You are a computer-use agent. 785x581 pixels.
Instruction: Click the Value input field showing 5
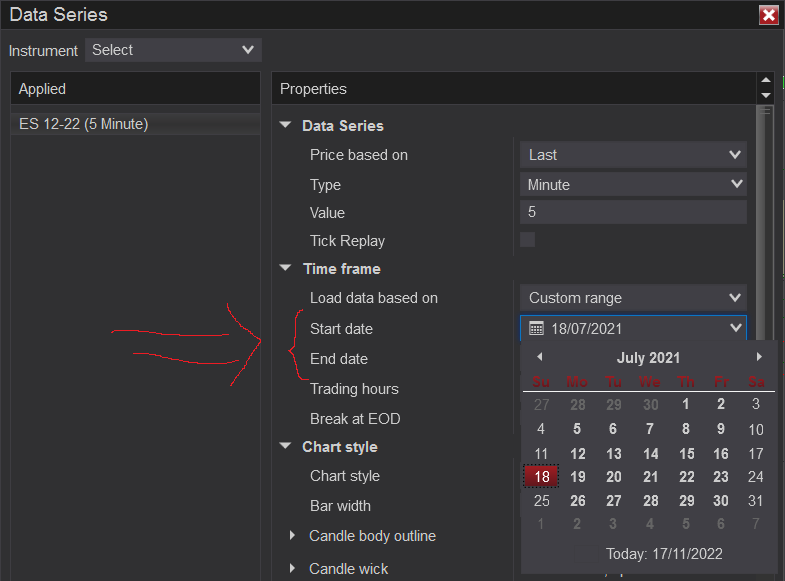(x=633, y=212)
